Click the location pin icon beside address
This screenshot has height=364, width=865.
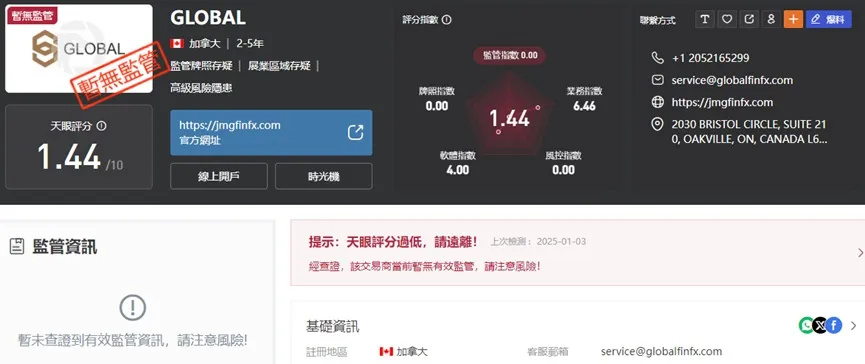(x=657, y=125)
